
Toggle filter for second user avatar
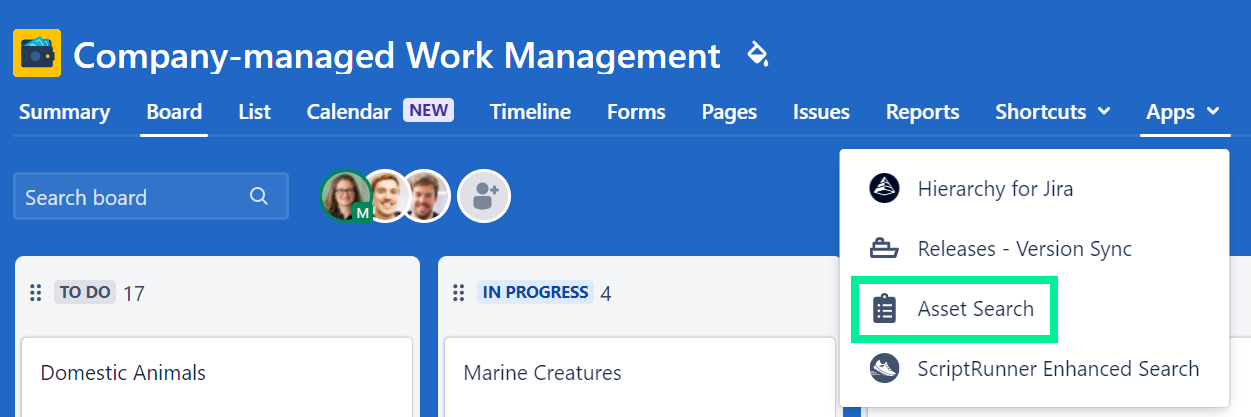(387, 195)
